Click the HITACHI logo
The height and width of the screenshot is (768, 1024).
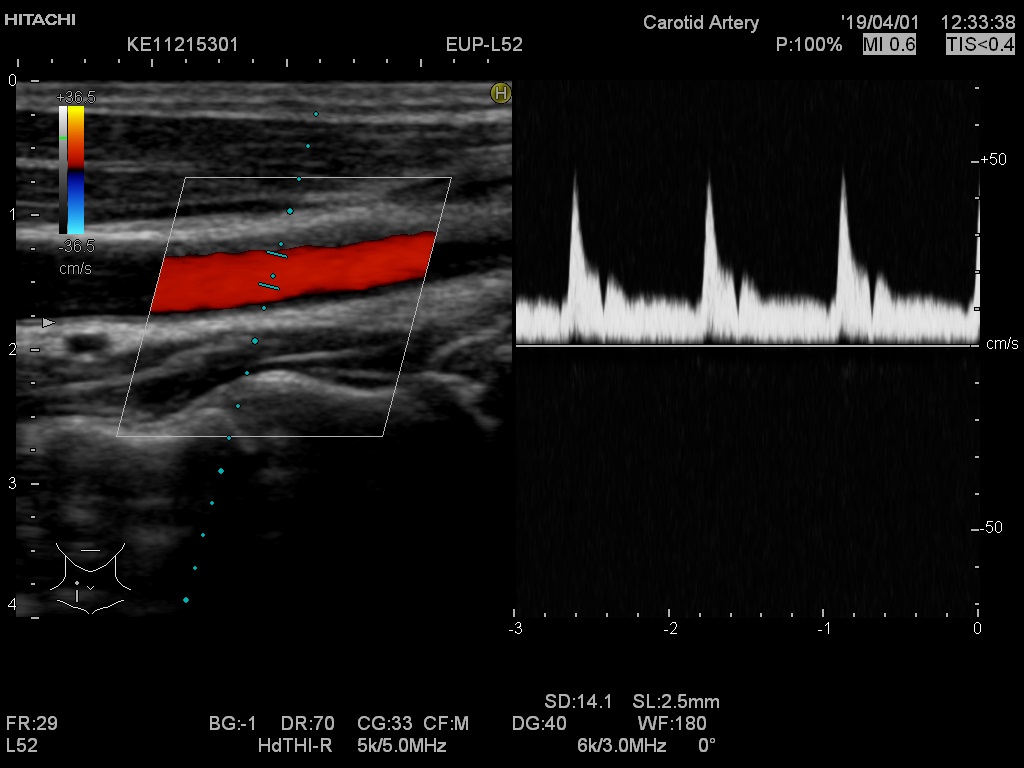(39, 19)
